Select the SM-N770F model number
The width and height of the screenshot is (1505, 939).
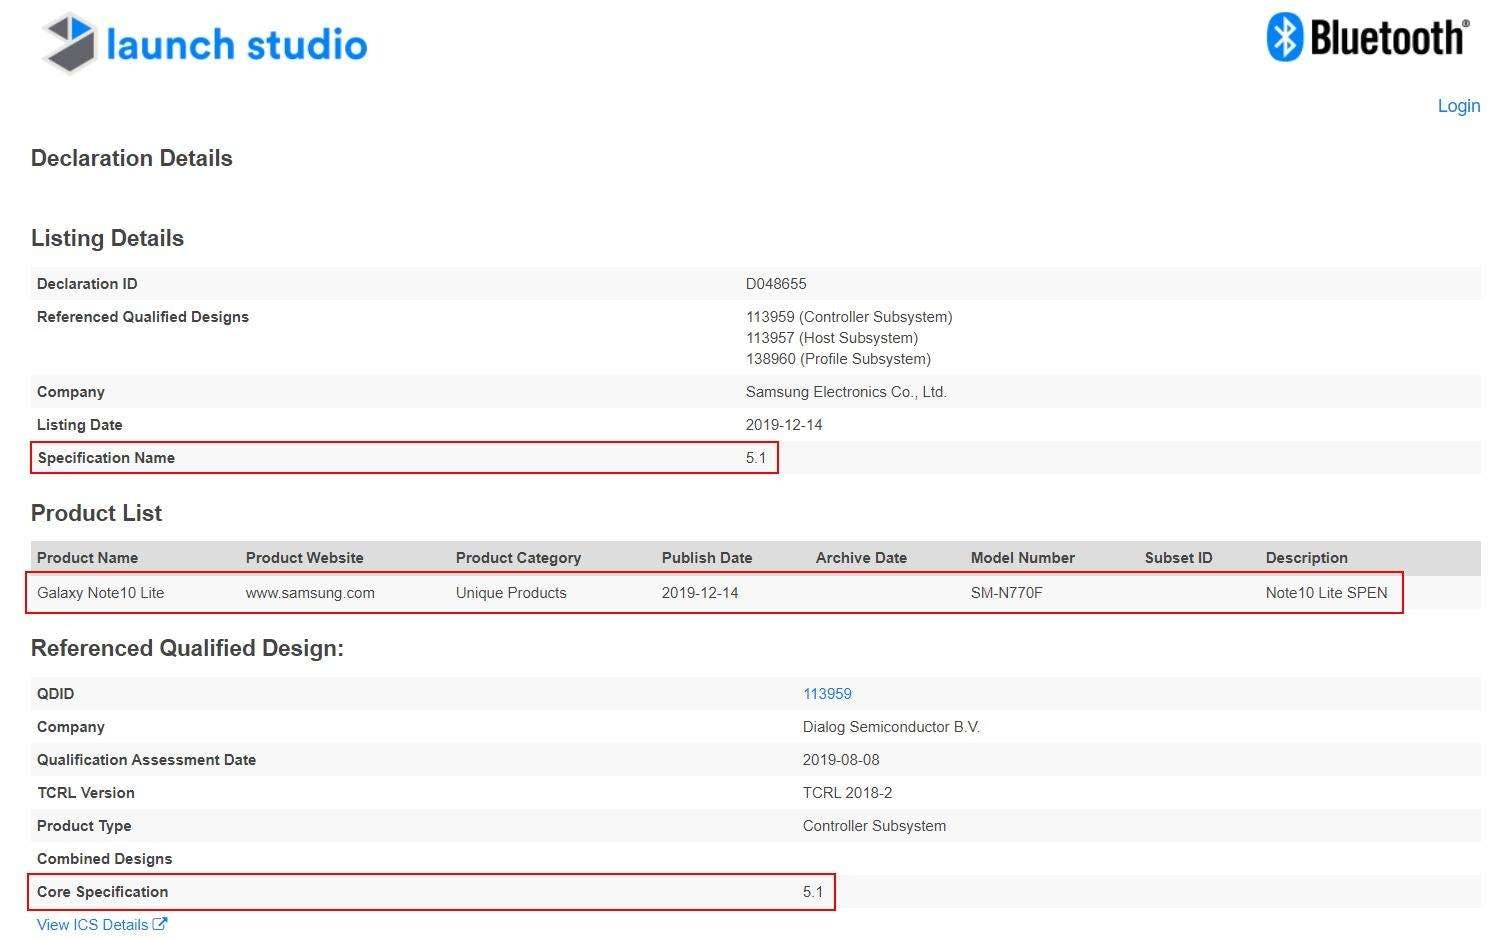[x=1006, y=593]
